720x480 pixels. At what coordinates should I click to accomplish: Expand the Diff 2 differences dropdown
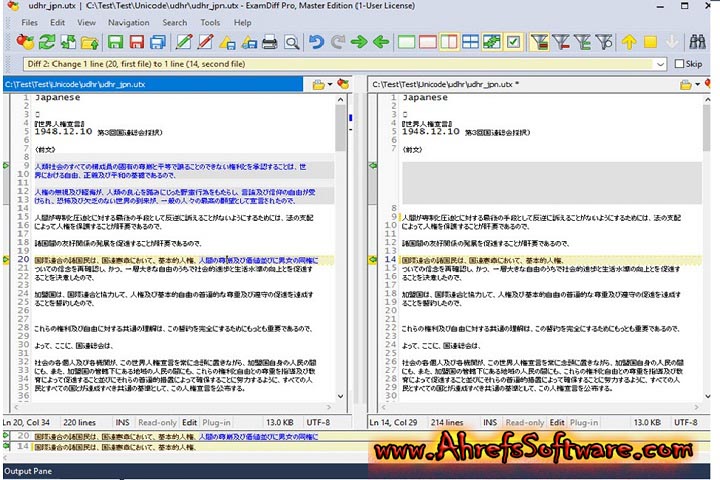(661, 64)
